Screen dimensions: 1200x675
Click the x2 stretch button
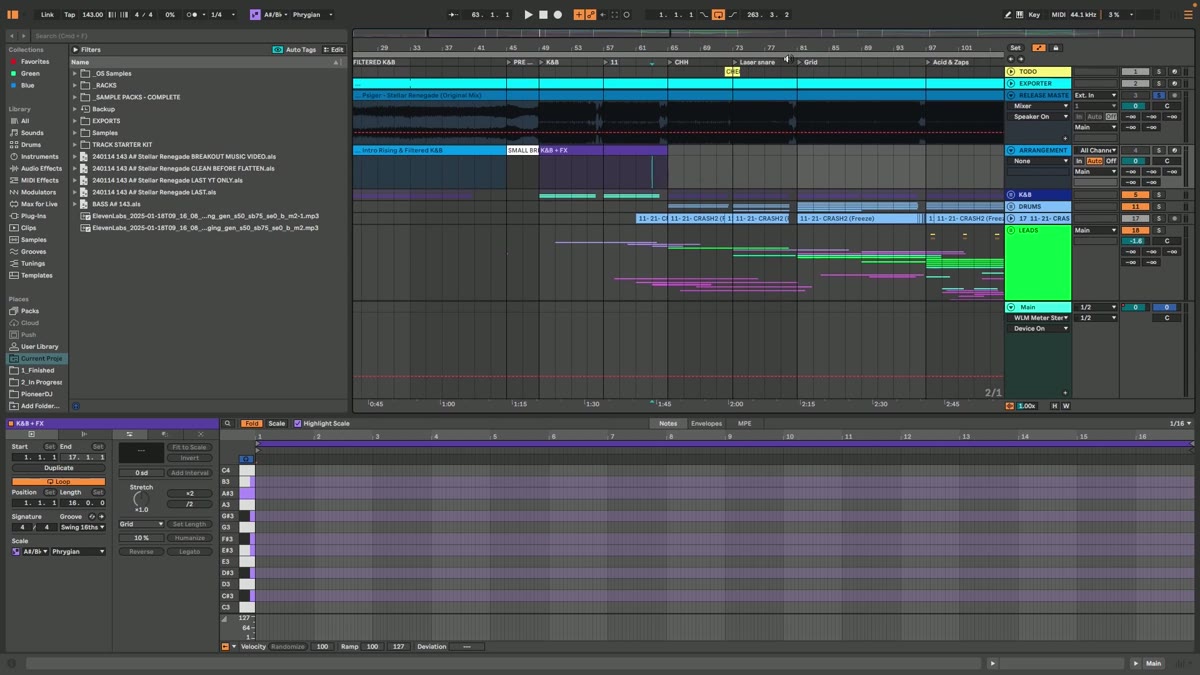click(189, 493)
